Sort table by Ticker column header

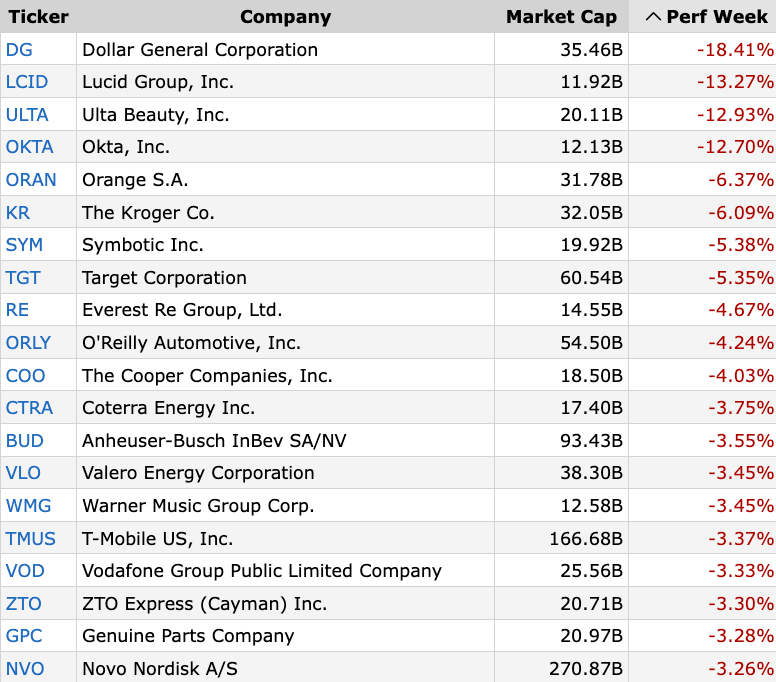pos(38,17)
